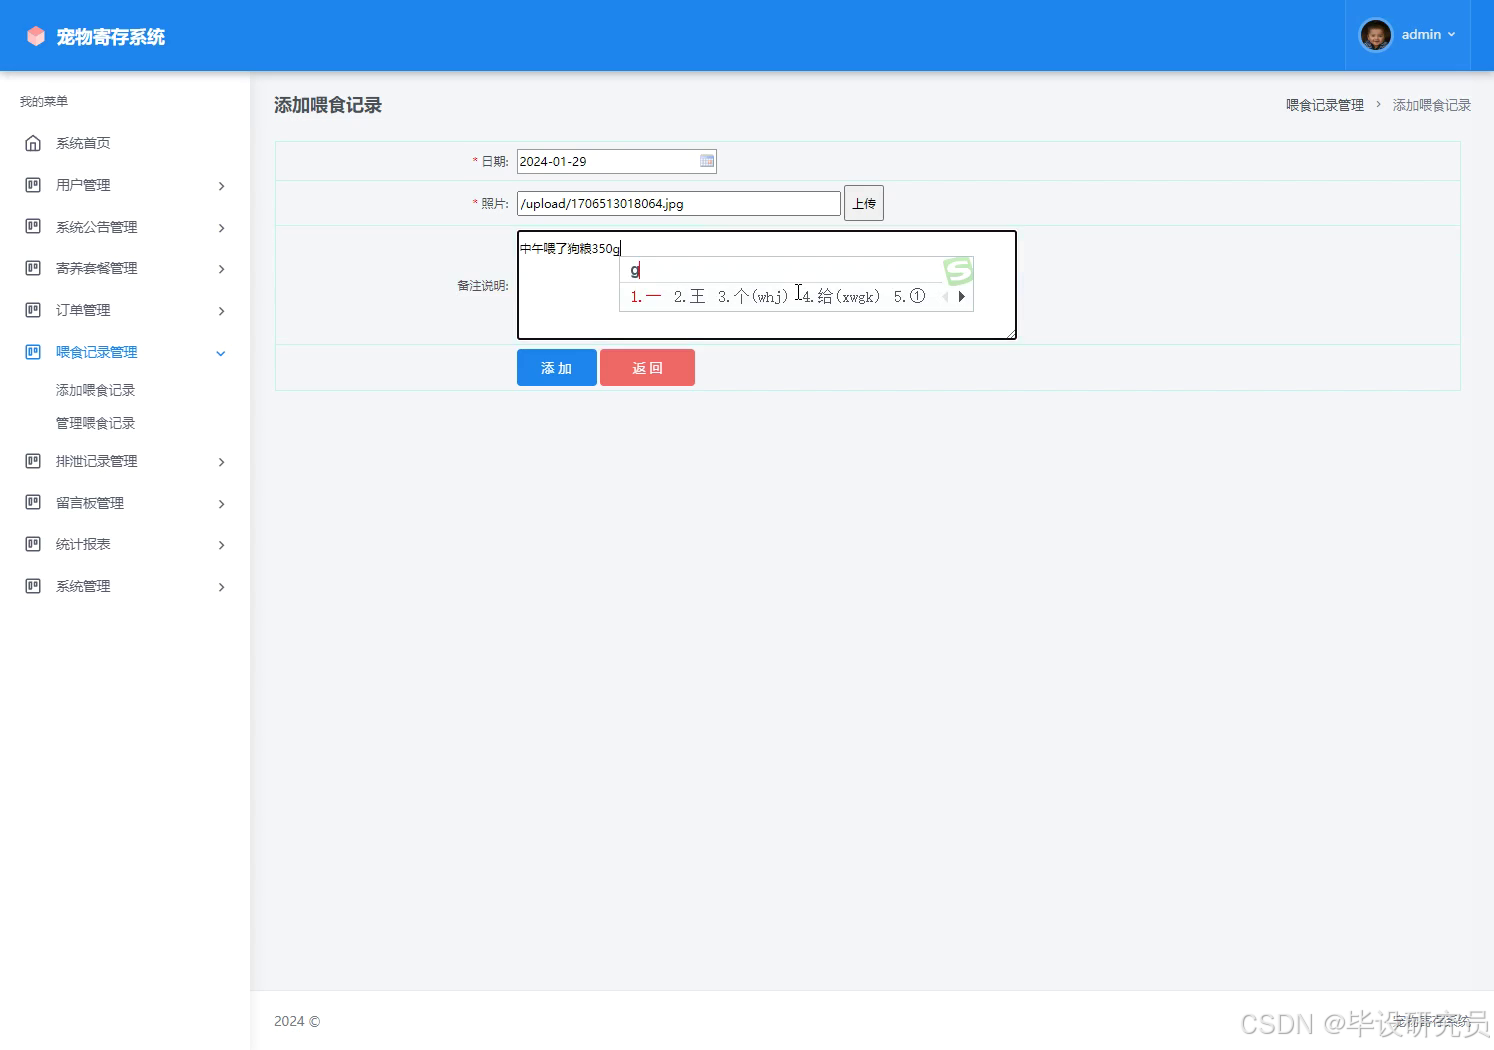Screen dimensions: 1494x1050
Task: Select 添加喂食记录 submenu item
Action: (x=95, y=390)
